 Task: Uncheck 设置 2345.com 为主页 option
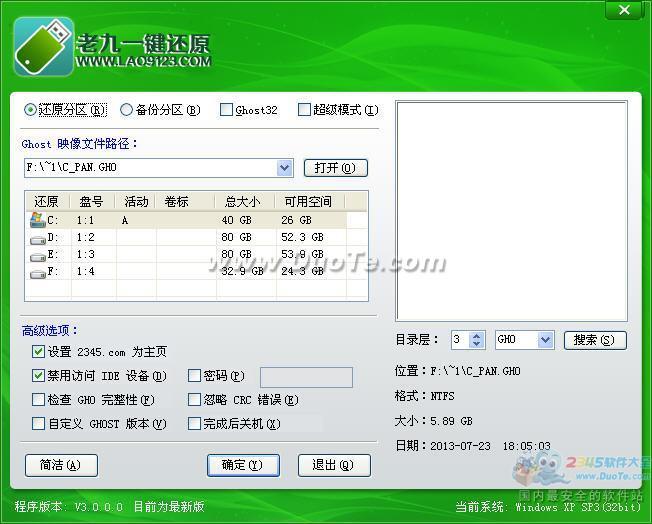[x=38, y=352]
